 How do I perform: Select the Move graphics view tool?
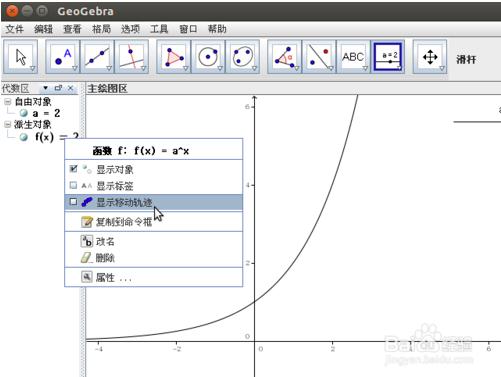click(430, 57)
